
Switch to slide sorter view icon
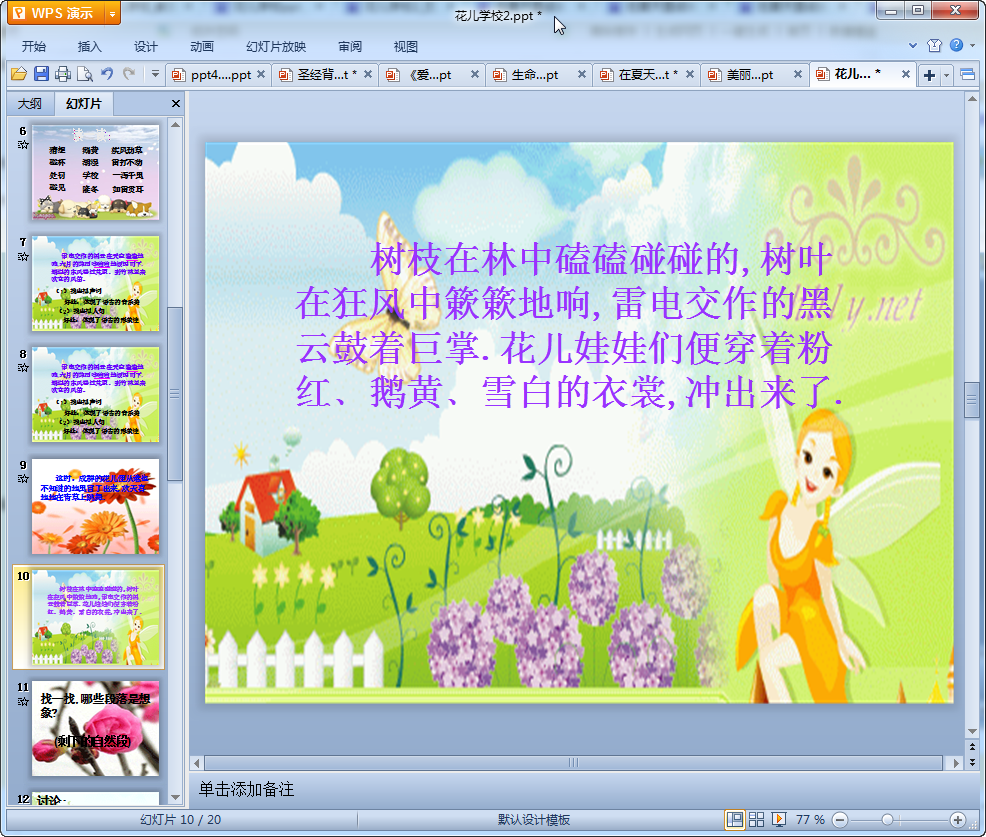click(756, 819)
